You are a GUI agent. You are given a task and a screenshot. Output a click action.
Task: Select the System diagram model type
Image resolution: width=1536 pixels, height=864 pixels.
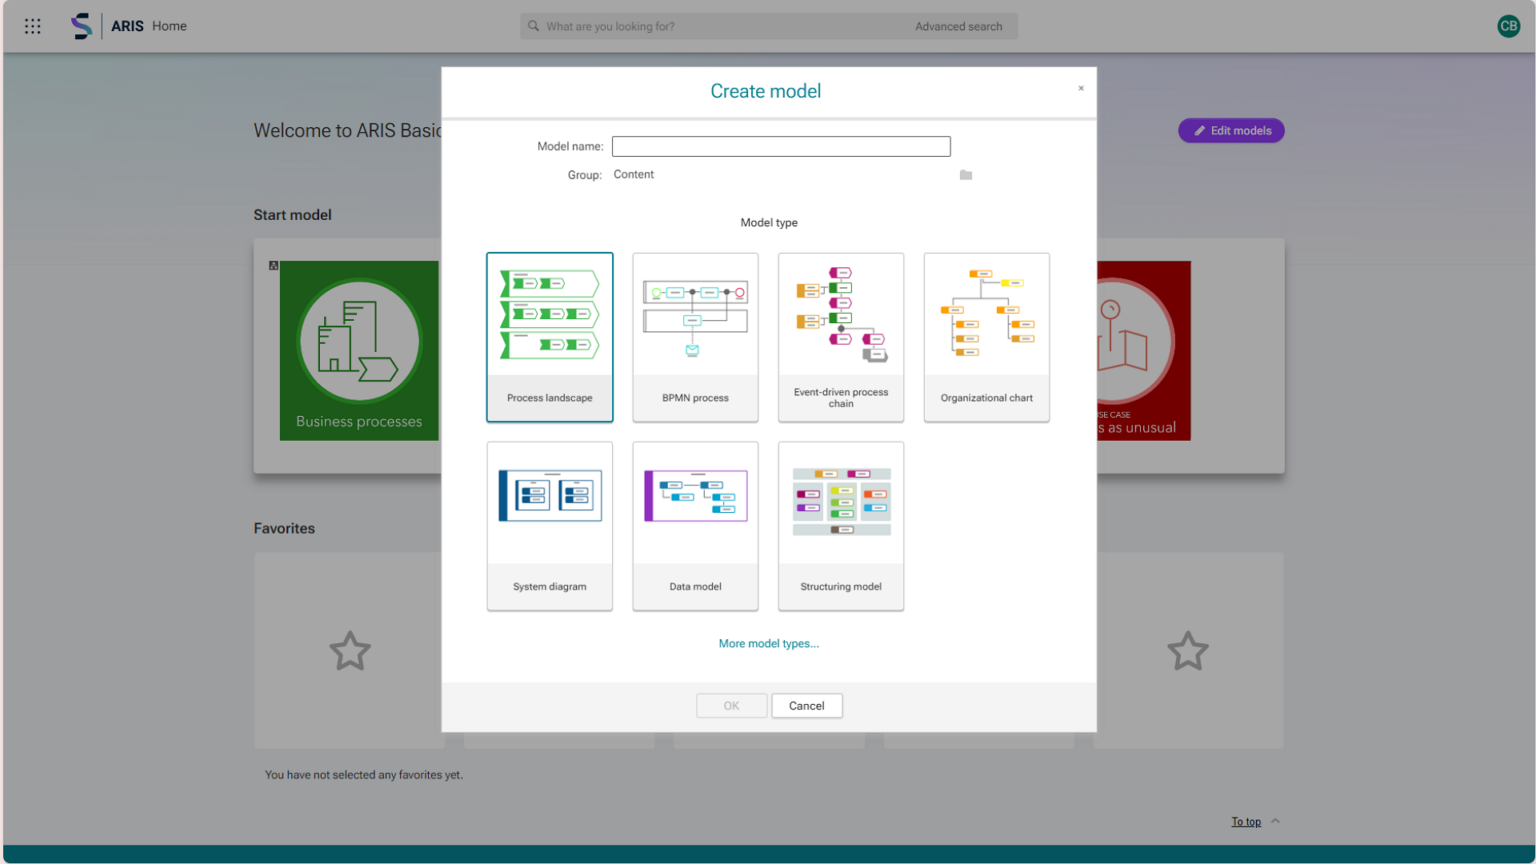point(549,526)
